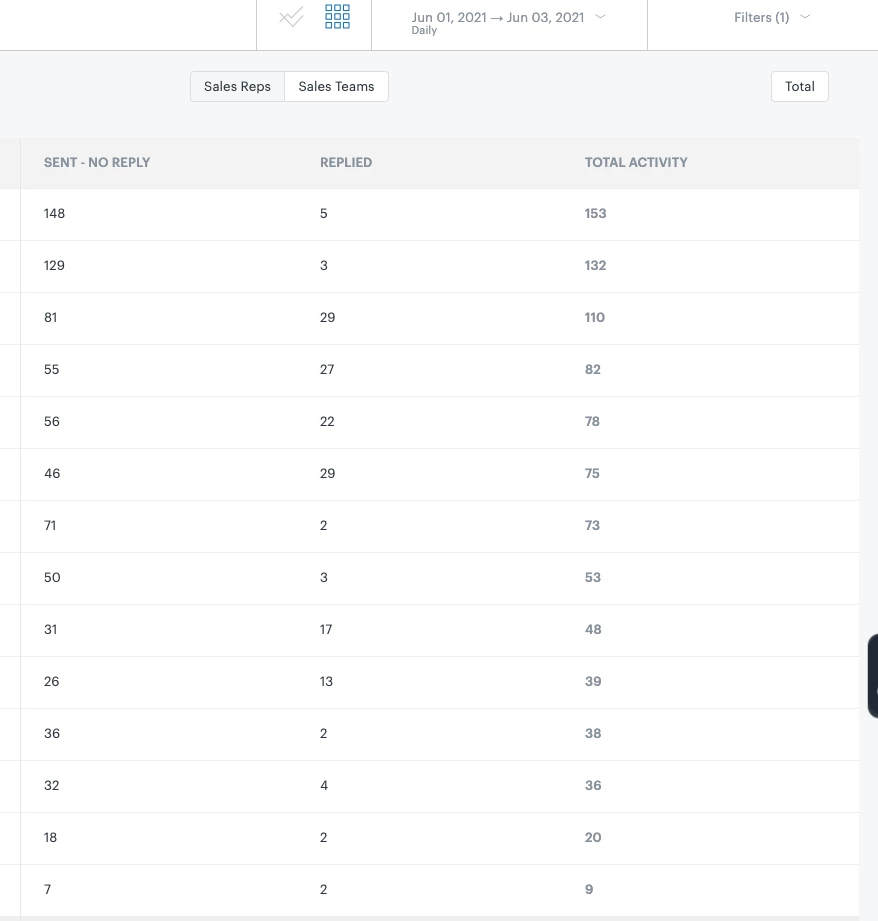Image resolution: width=878 pixels, height=921 pixels.
Task: Click the 7 sent no reply cell
Action: point(47,889)
